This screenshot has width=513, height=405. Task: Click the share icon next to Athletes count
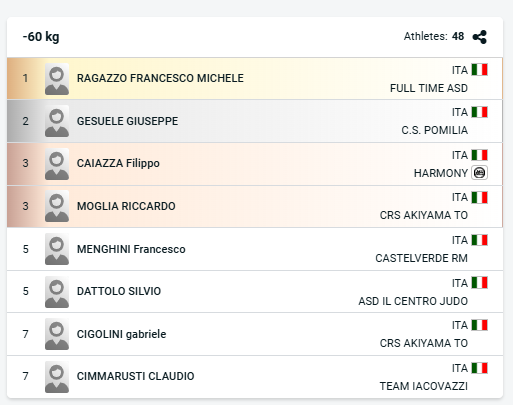480,37
